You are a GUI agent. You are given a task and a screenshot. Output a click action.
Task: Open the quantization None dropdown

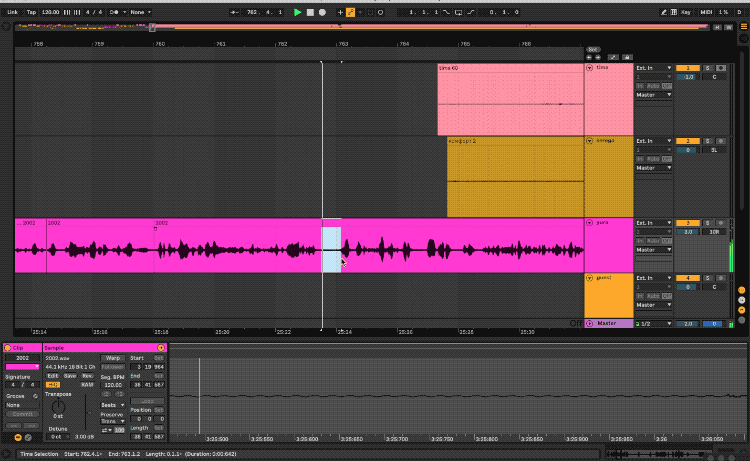pos(141,12)
